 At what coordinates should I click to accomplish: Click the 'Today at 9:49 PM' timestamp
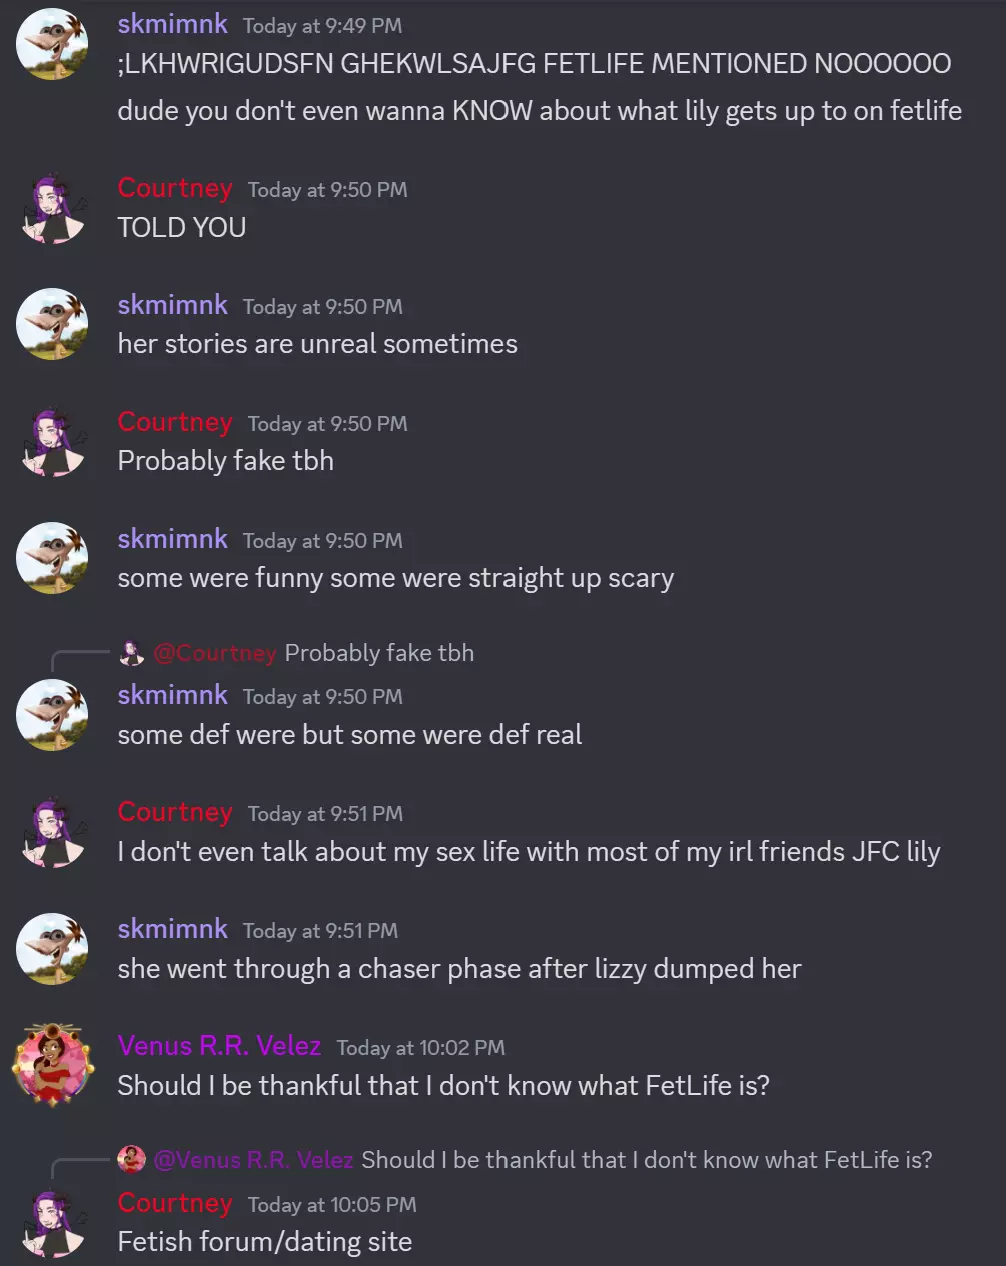(322, 26)
